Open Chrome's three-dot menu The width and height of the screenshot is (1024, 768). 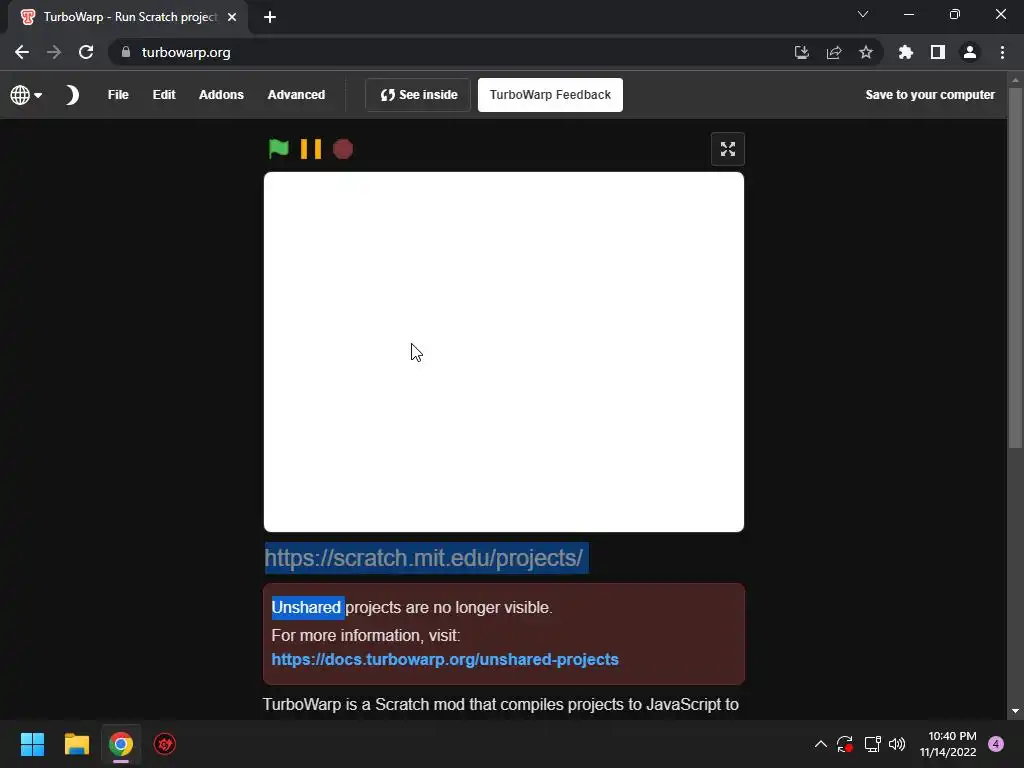coord(1002,52)
